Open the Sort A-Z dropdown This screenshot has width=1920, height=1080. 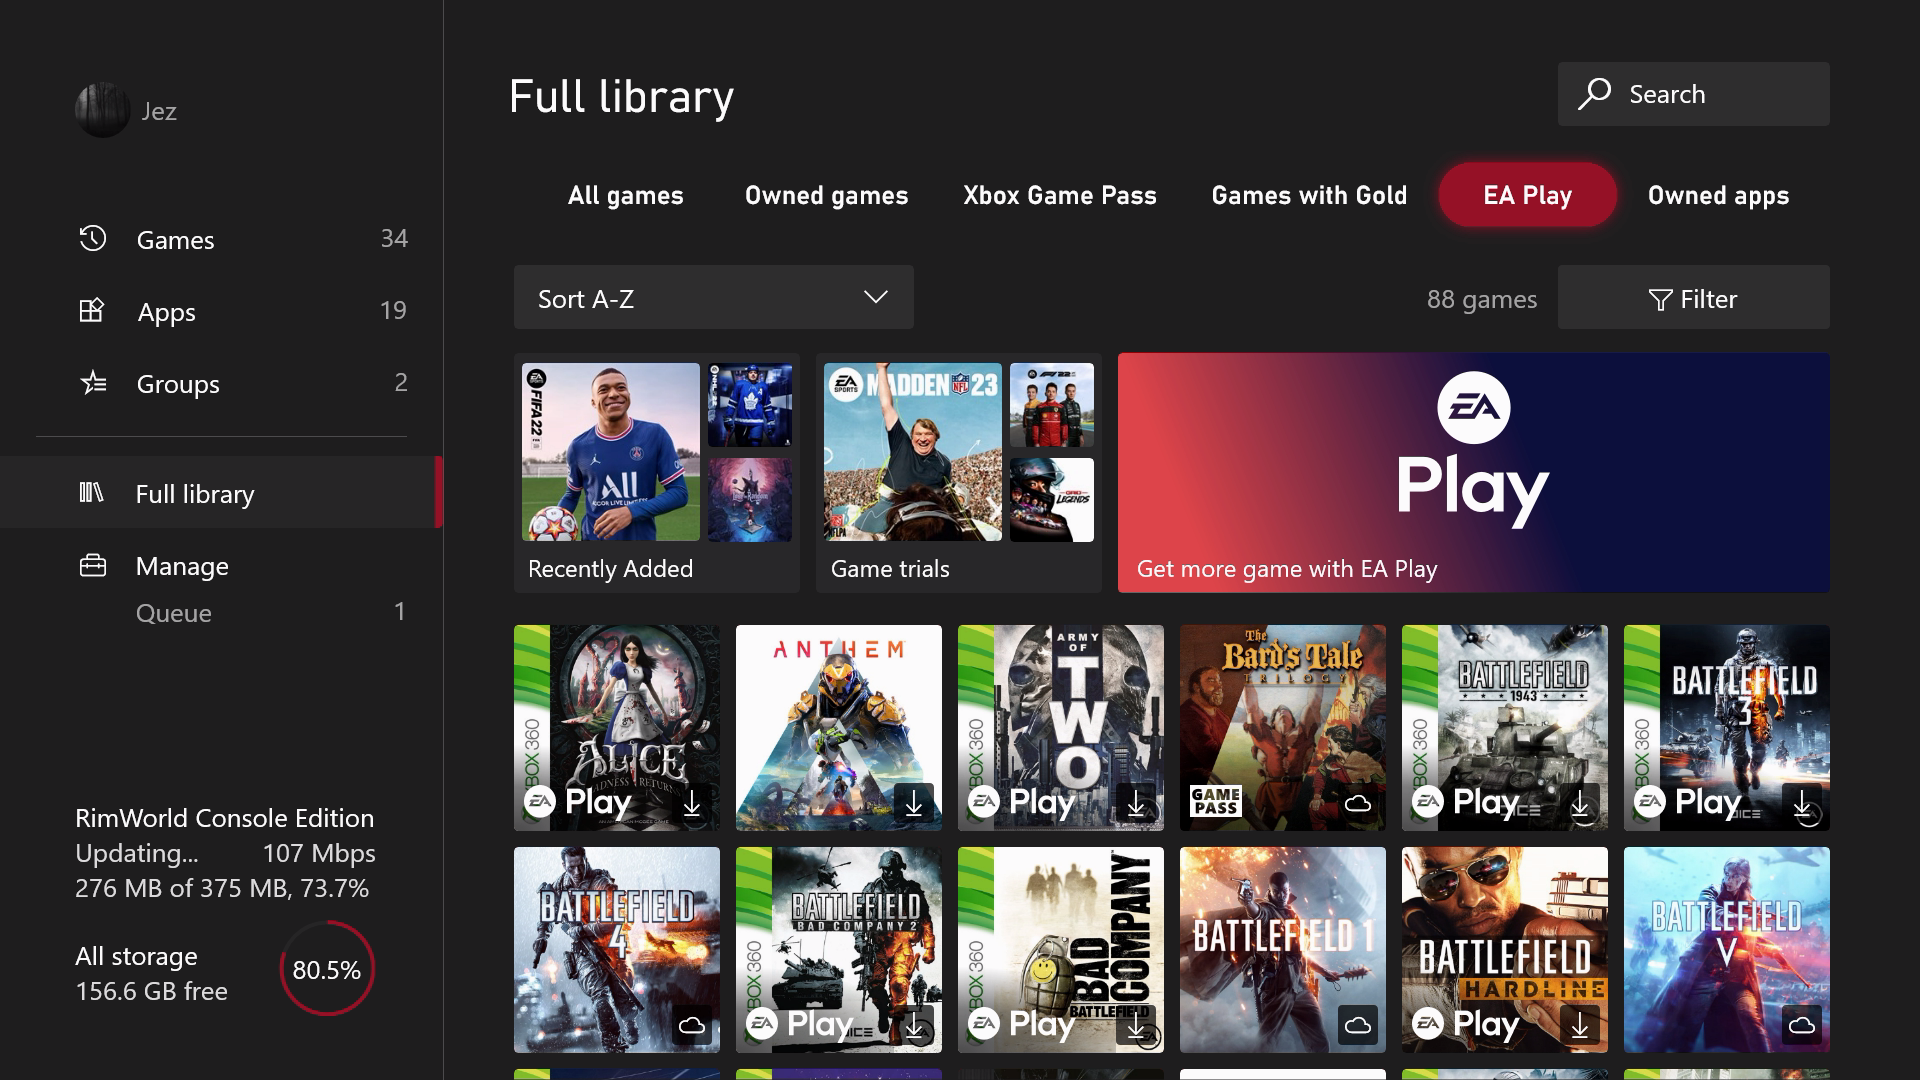pos(712,297)
